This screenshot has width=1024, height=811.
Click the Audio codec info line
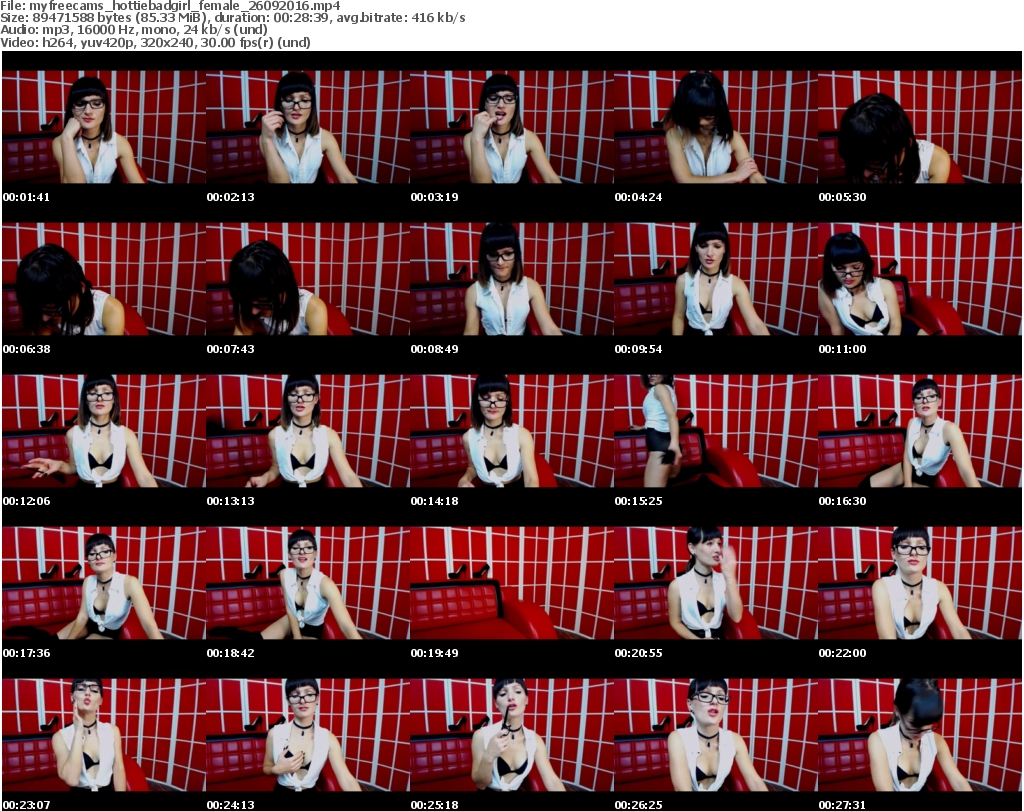(135, 30)
